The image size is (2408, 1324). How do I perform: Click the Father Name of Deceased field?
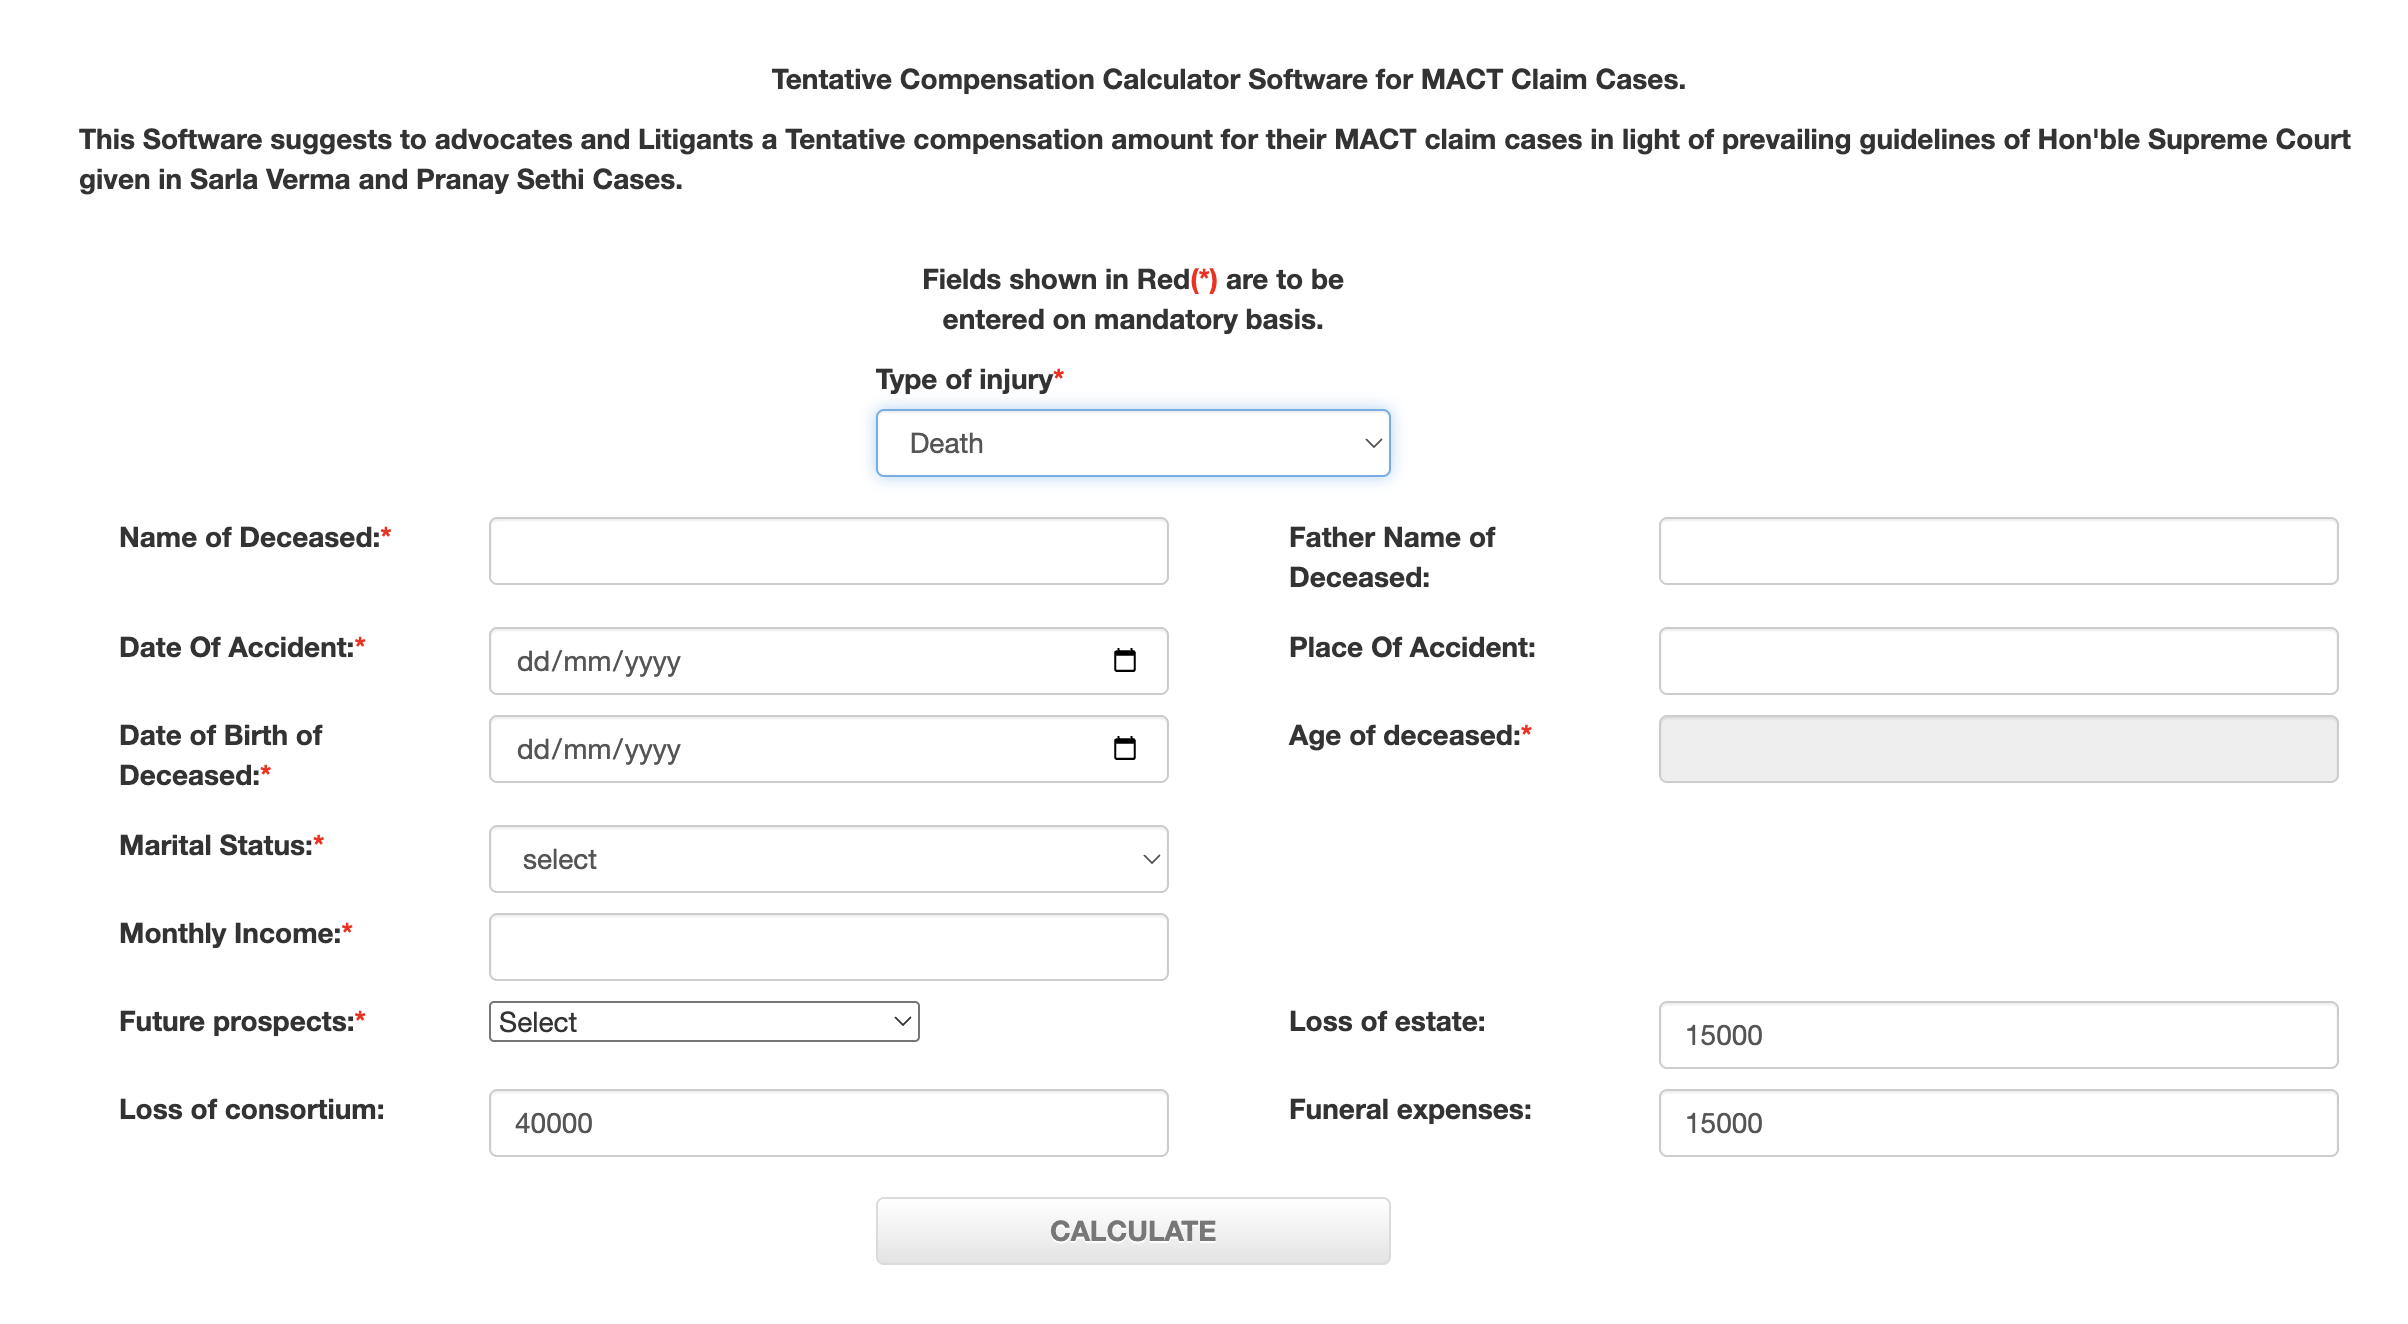point(1997,551)
